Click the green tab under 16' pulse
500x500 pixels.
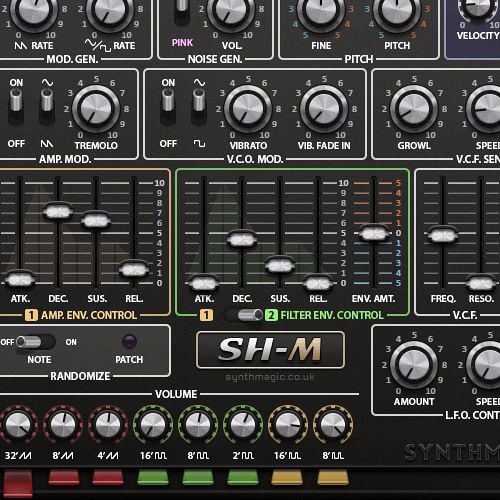153,478
